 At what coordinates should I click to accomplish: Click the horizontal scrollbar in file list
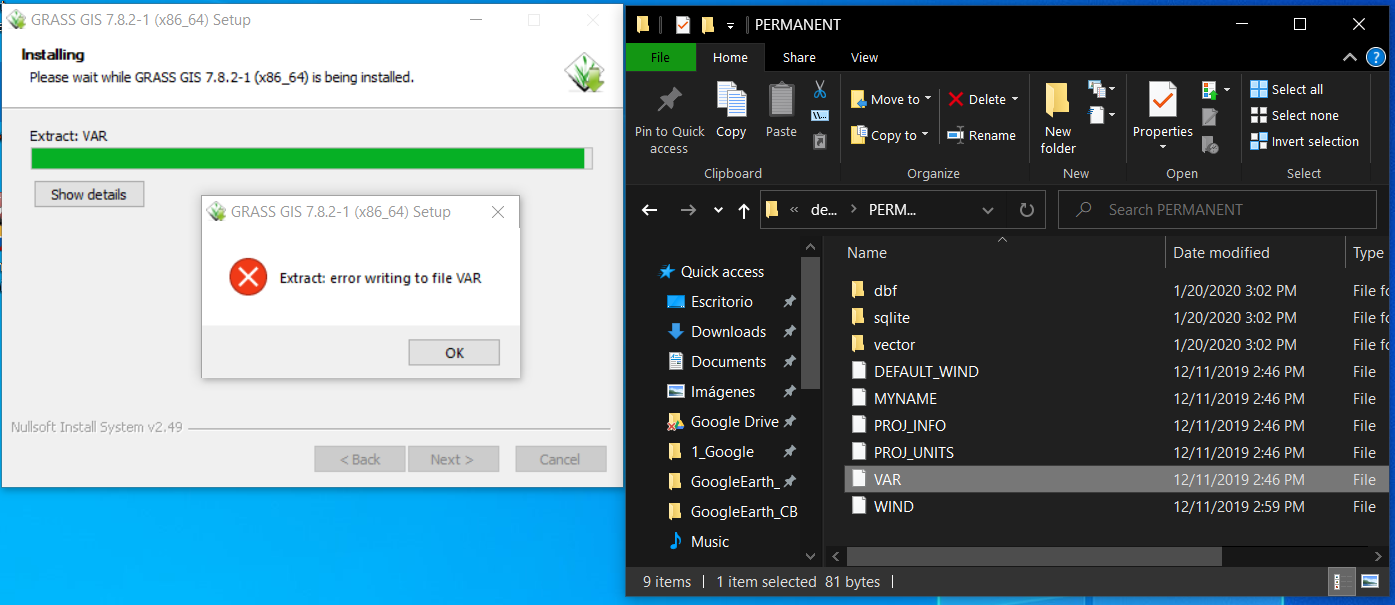click(1034, 555)
